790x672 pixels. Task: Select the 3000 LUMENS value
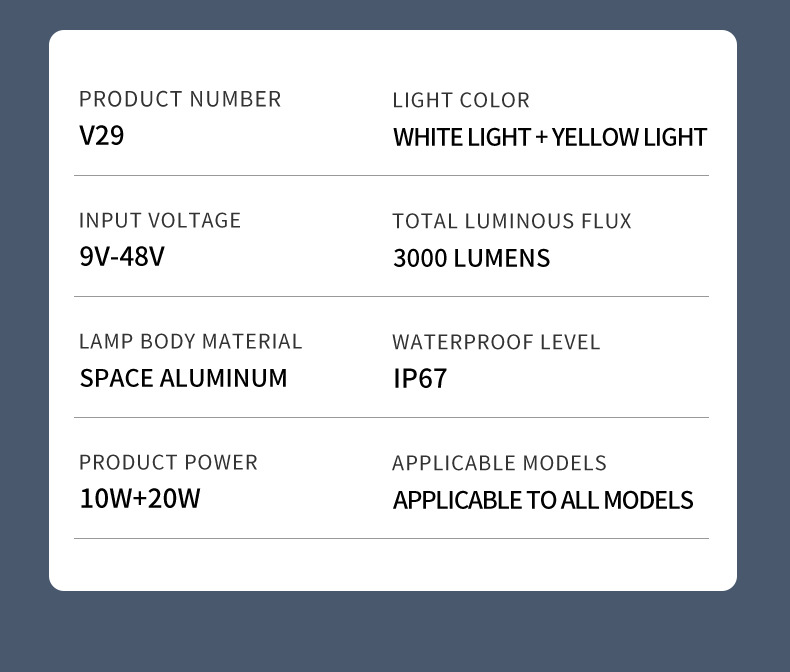click(471, 258)
